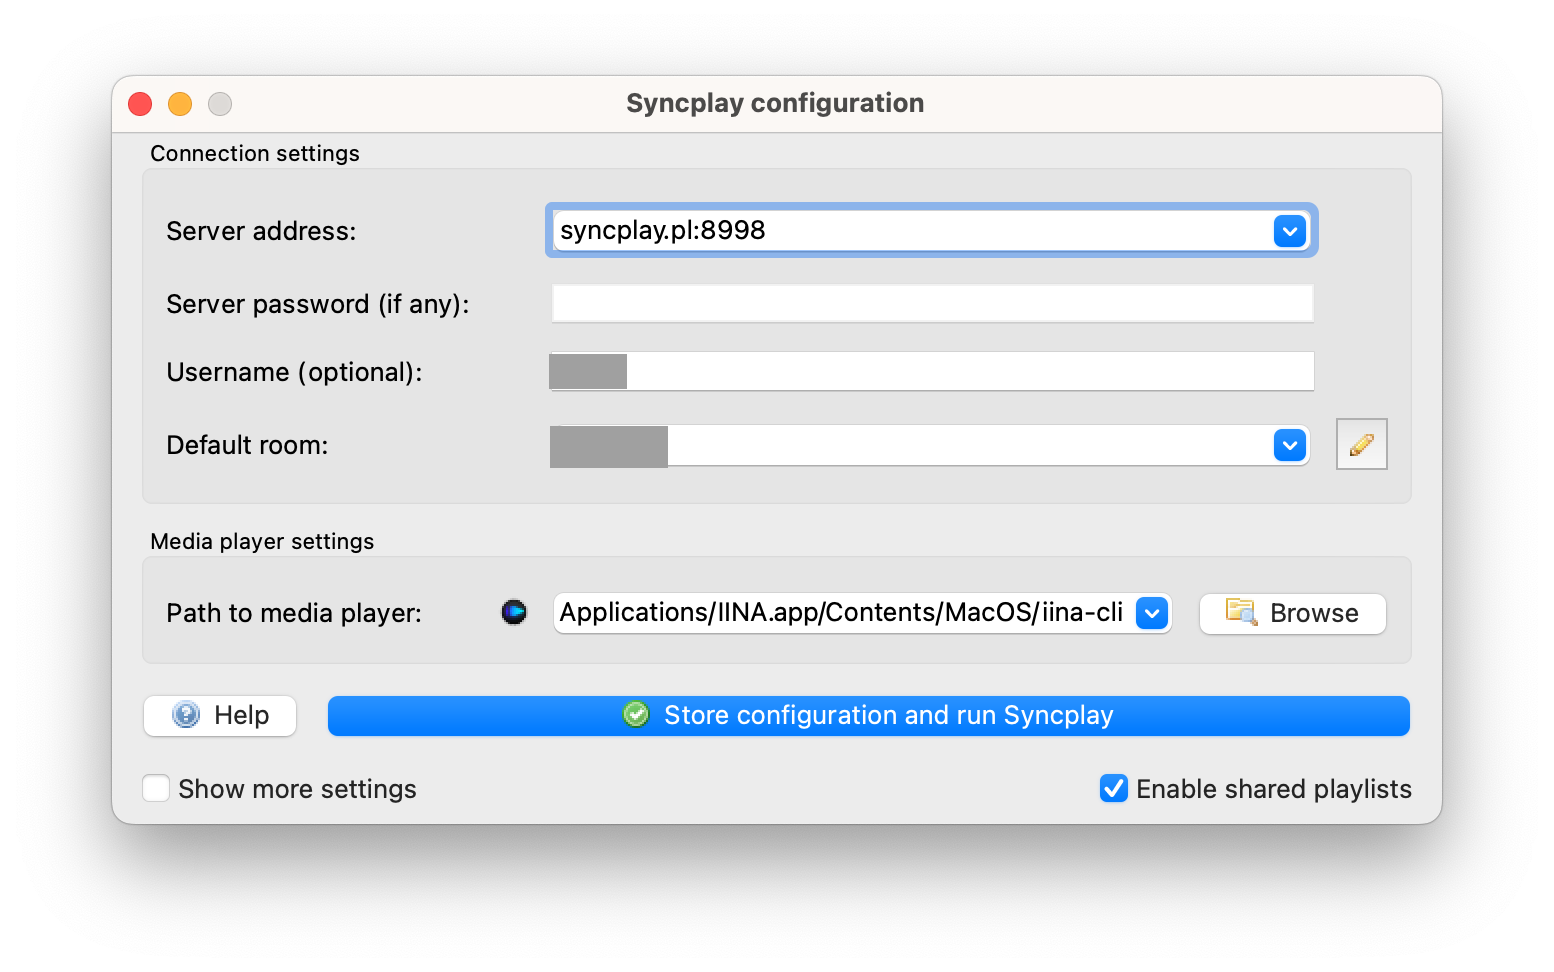1554x972 pixels.
Task: Click the Help question mark icon
Action: (x=186, y=714)
